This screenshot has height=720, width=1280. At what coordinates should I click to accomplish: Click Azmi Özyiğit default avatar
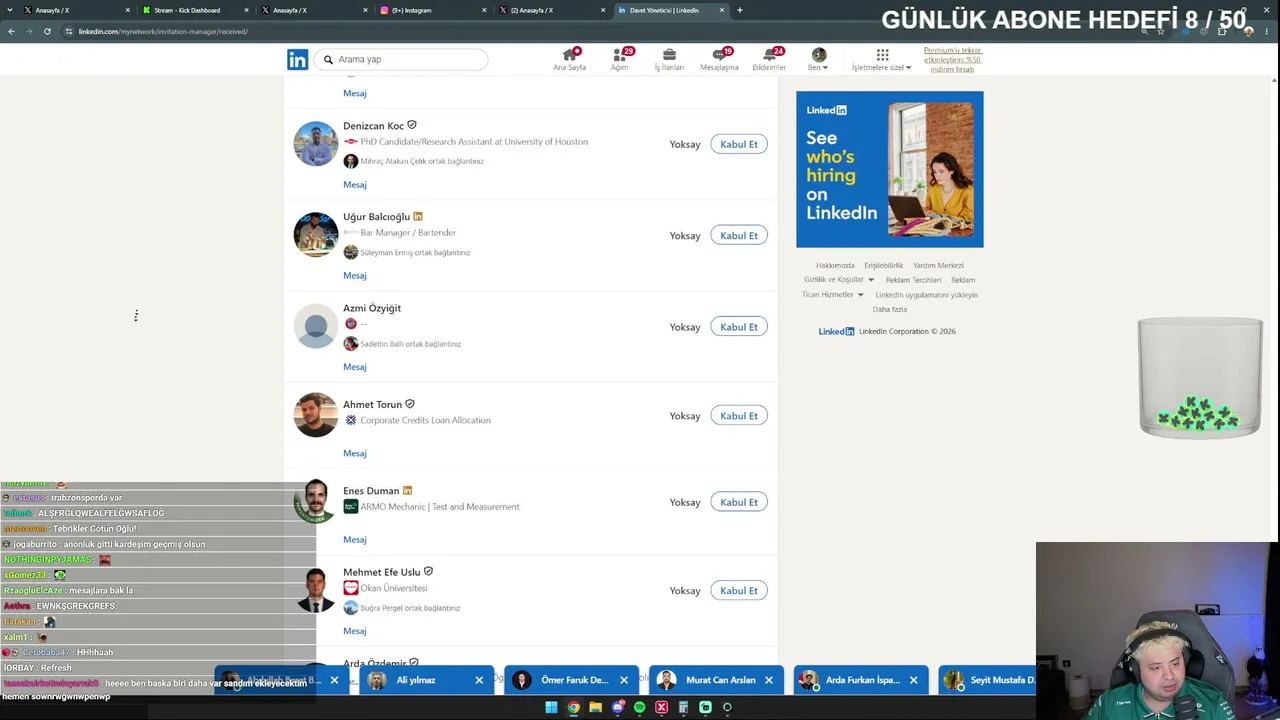click(316, 327)
